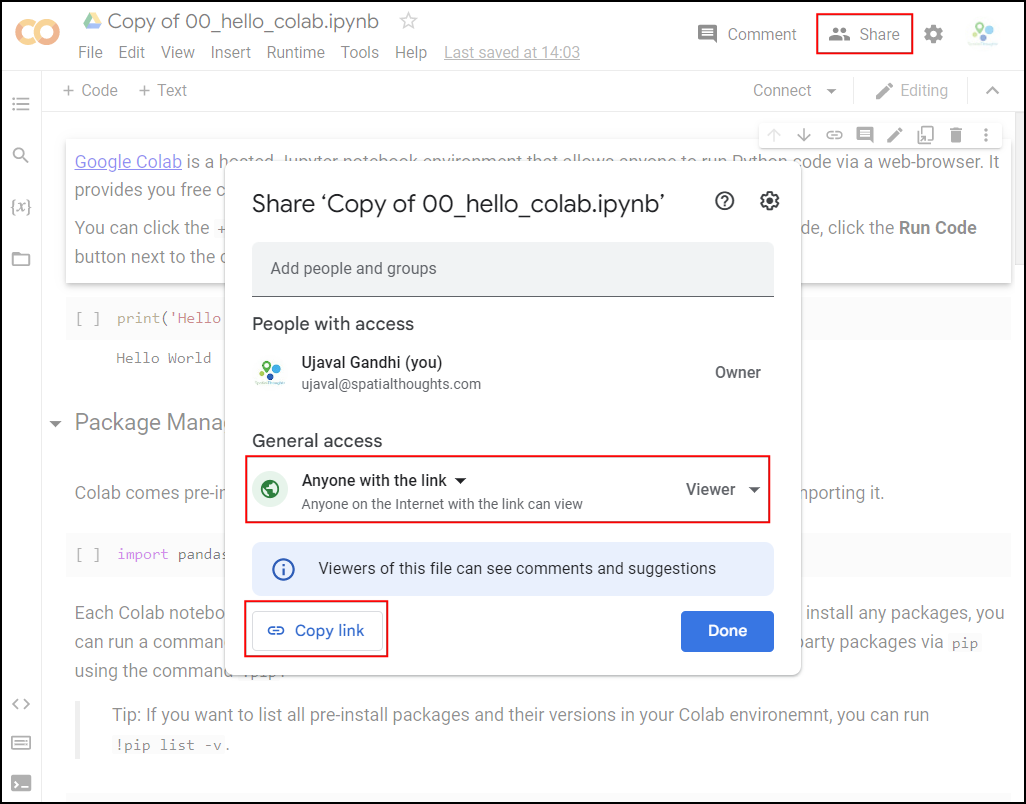Click the Add people and groups field

[x=512, y=269]
